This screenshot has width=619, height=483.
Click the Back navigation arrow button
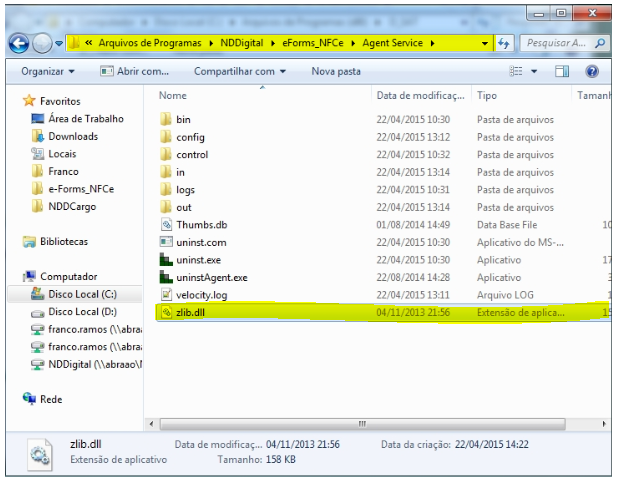coord(18,44)
